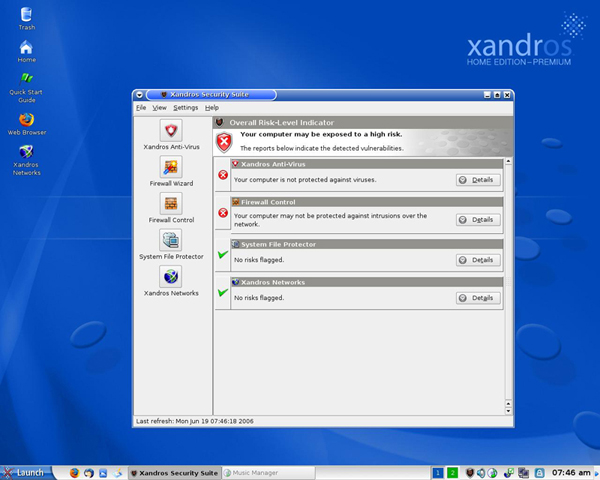Open the View menu
Viewport: 600px width, 480px height.
[160, 107]
